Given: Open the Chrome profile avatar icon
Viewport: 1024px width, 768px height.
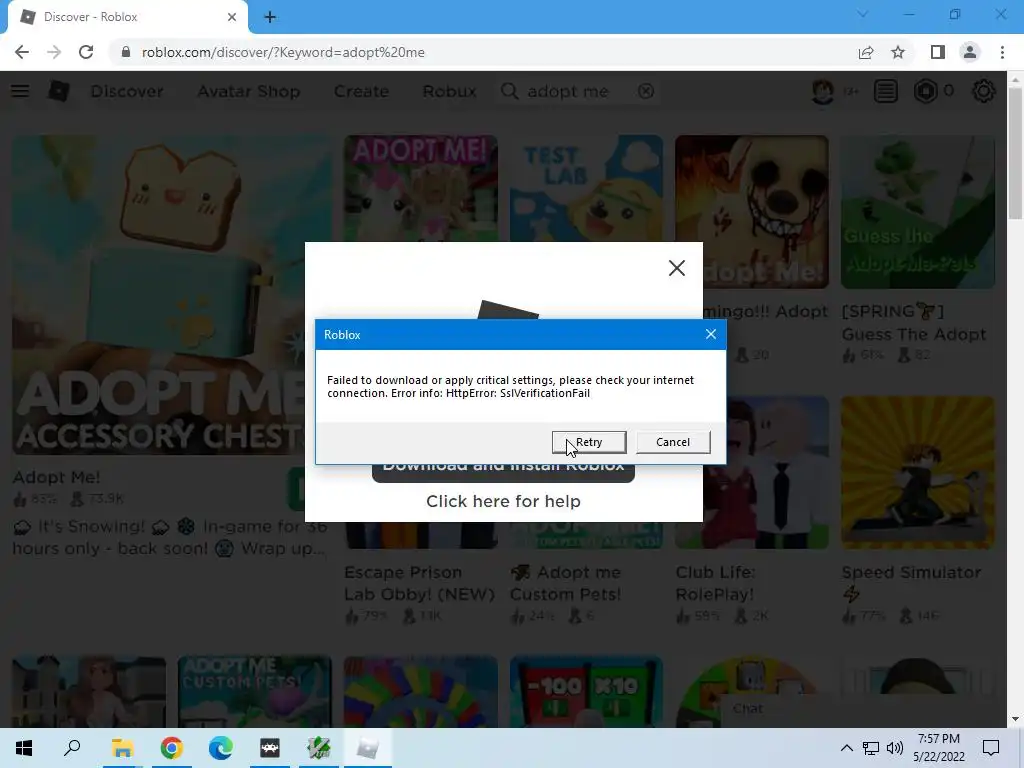Looking at the screenshot, I should click(x=970, y=52).
